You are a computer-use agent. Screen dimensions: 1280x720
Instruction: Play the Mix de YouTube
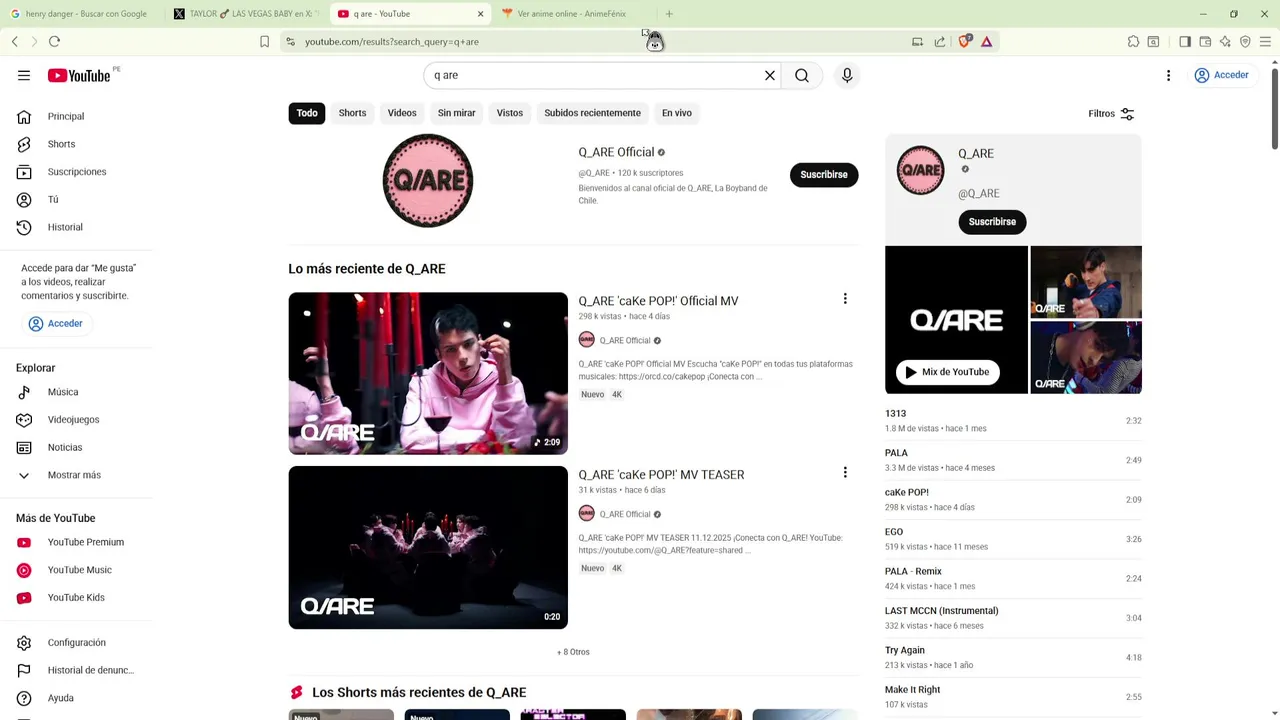point(947,372)
